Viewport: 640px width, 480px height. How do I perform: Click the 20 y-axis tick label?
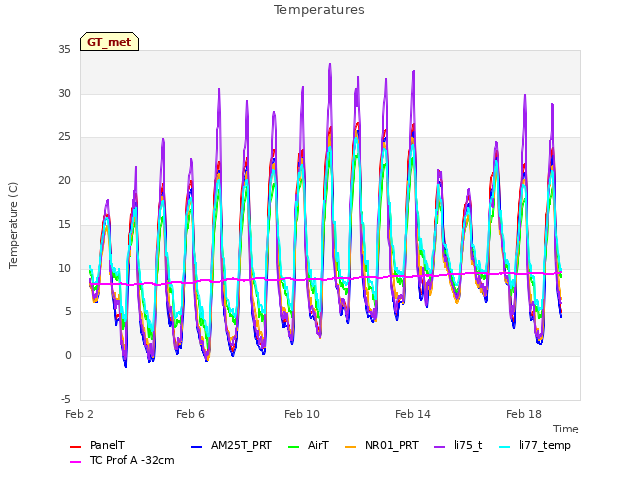click(x=64, y=181)
